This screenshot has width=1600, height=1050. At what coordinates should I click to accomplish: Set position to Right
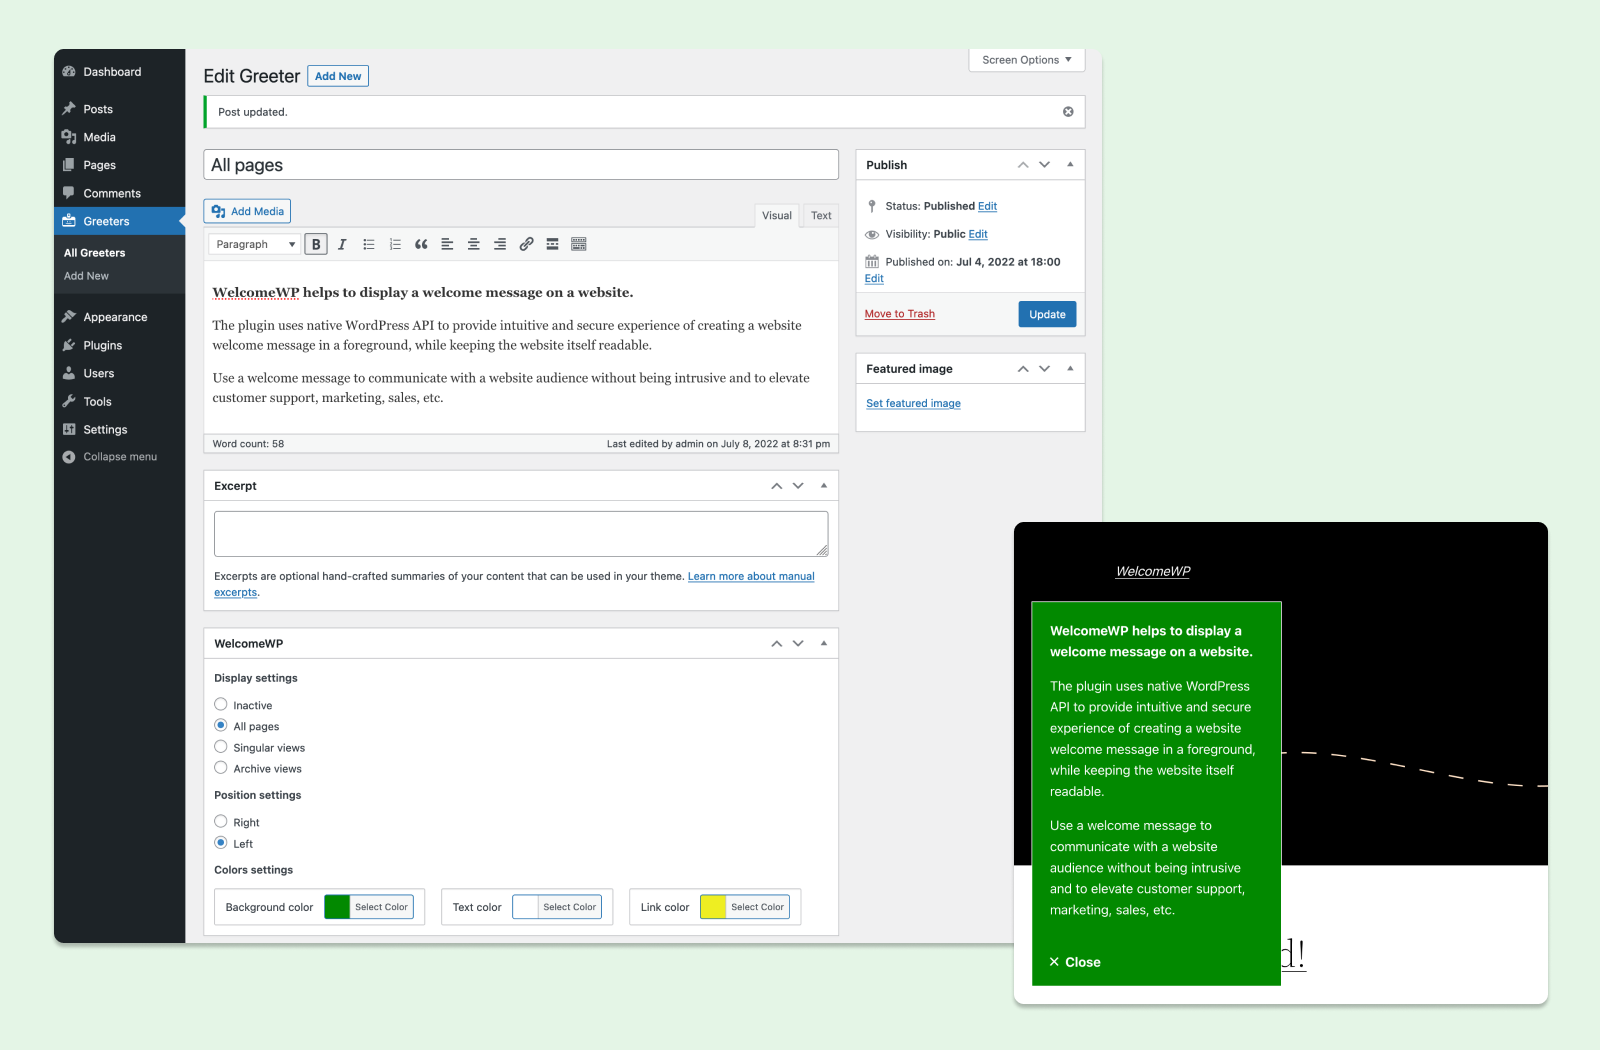pos(221,821)
